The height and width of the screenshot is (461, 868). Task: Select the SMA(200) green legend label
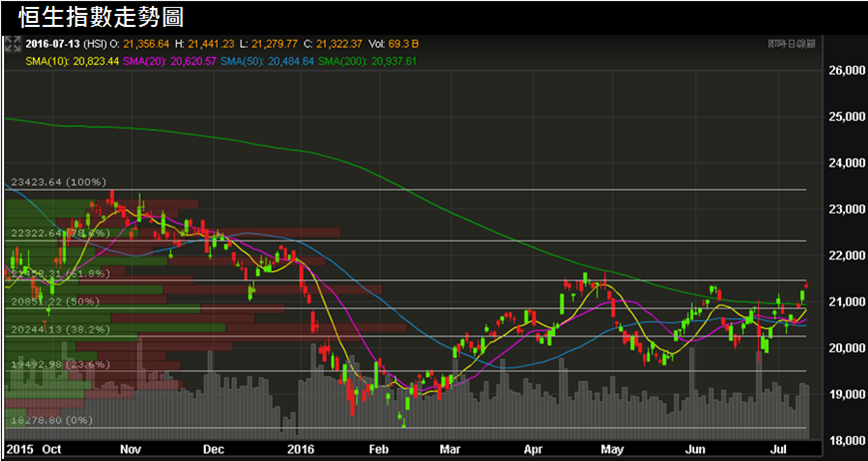(x=343, y=61)
